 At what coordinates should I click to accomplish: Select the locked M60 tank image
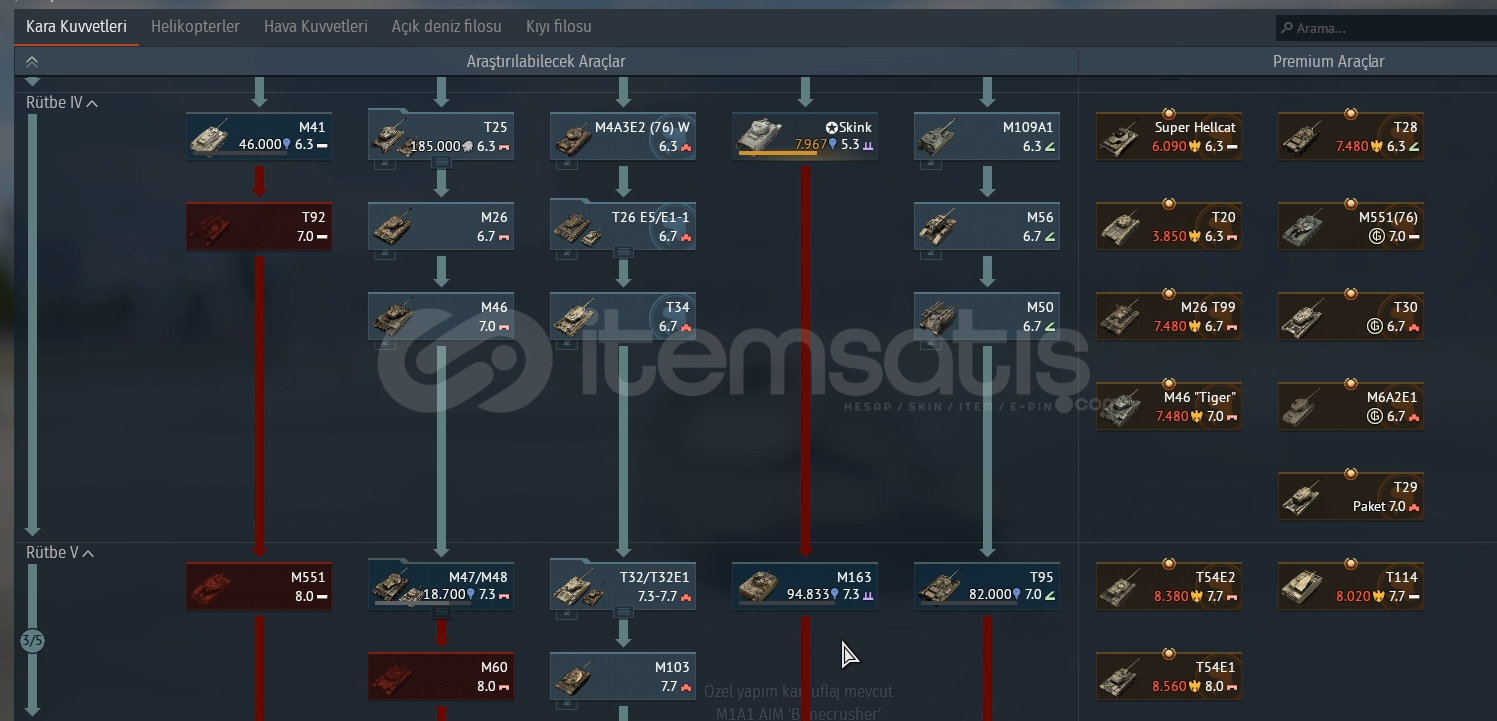point(394,678)
